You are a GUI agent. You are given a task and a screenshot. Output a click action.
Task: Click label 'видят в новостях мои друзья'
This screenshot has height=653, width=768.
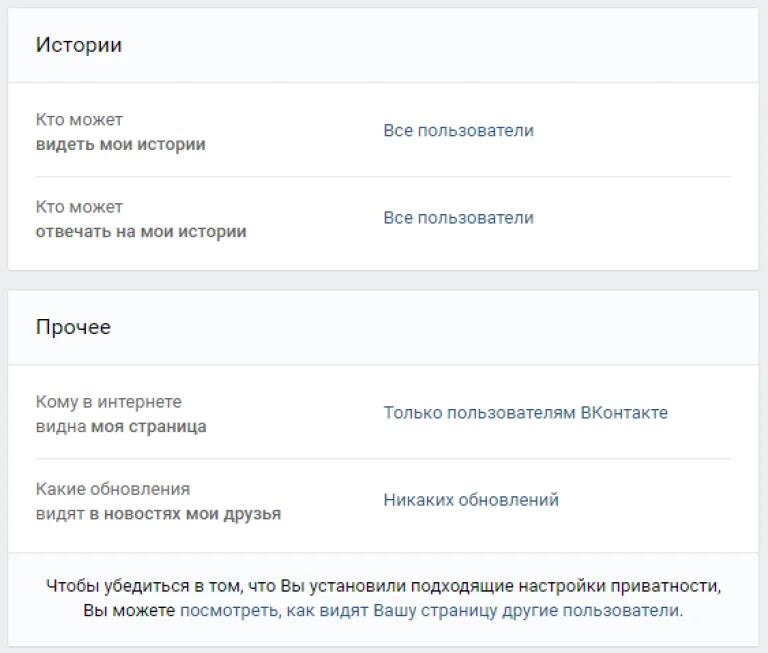pos(158,514)
